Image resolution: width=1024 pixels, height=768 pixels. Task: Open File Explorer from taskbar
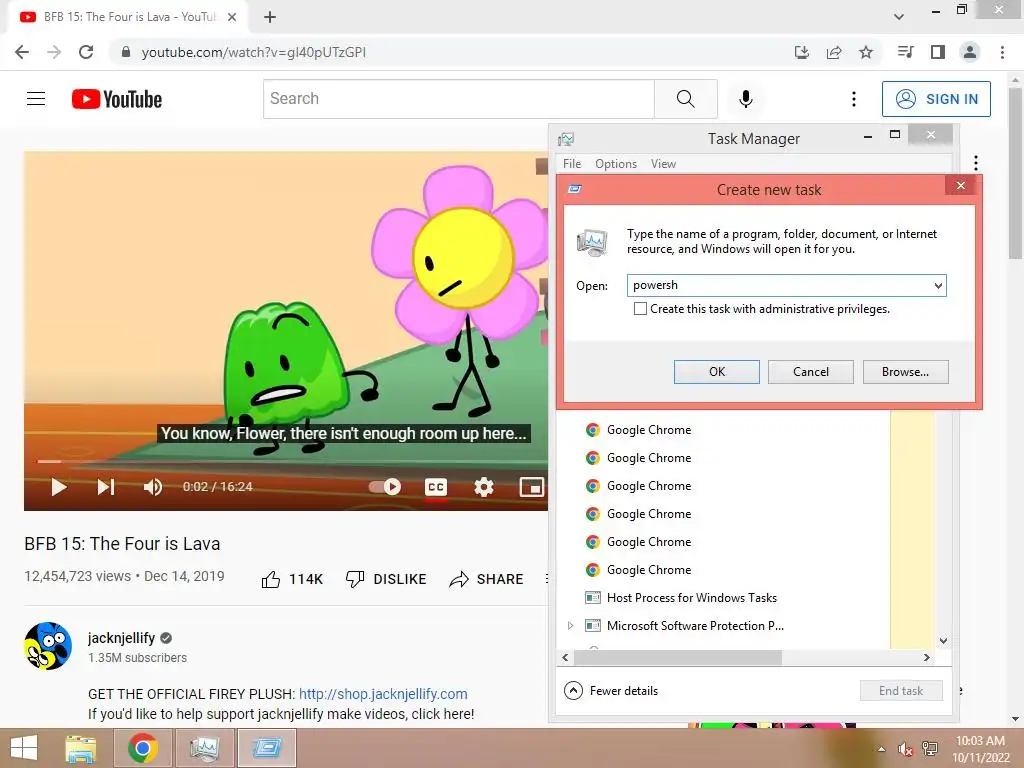click(x=81, y=748)
